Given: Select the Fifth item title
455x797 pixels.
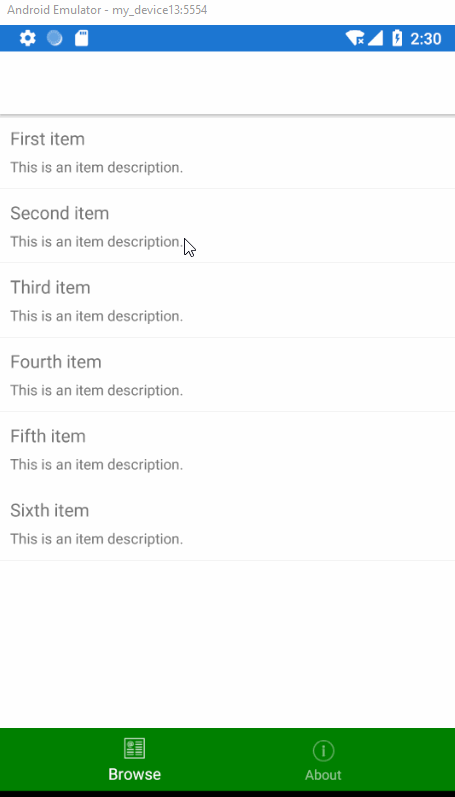Looking at the screenshot, I should (x=48, y=436).
